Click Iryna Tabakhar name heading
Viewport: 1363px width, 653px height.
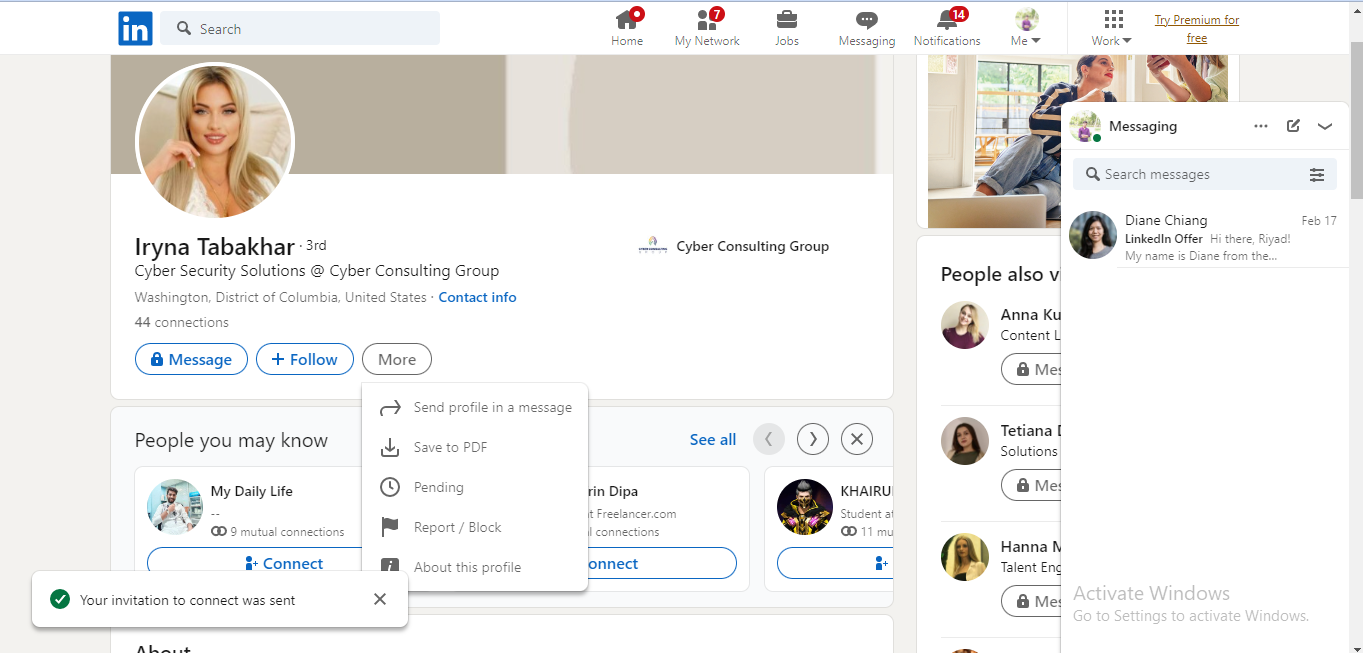tap(215, 247)
